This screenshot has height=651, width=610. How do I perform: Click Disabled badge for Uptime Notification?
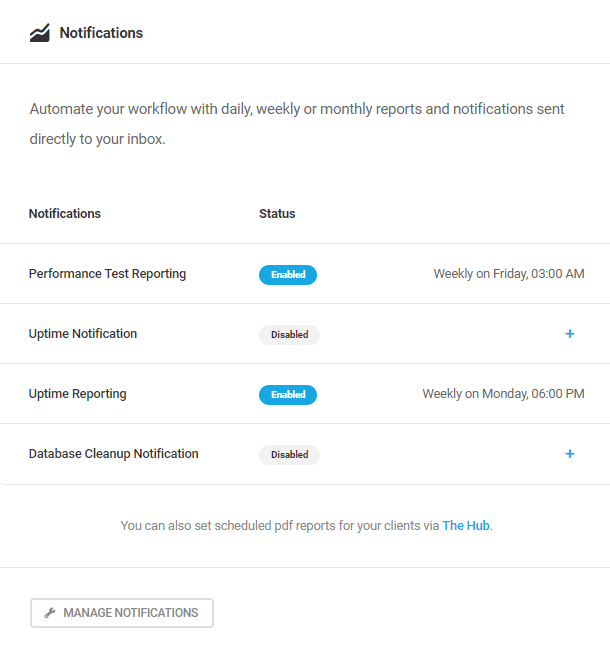[289, 335]
